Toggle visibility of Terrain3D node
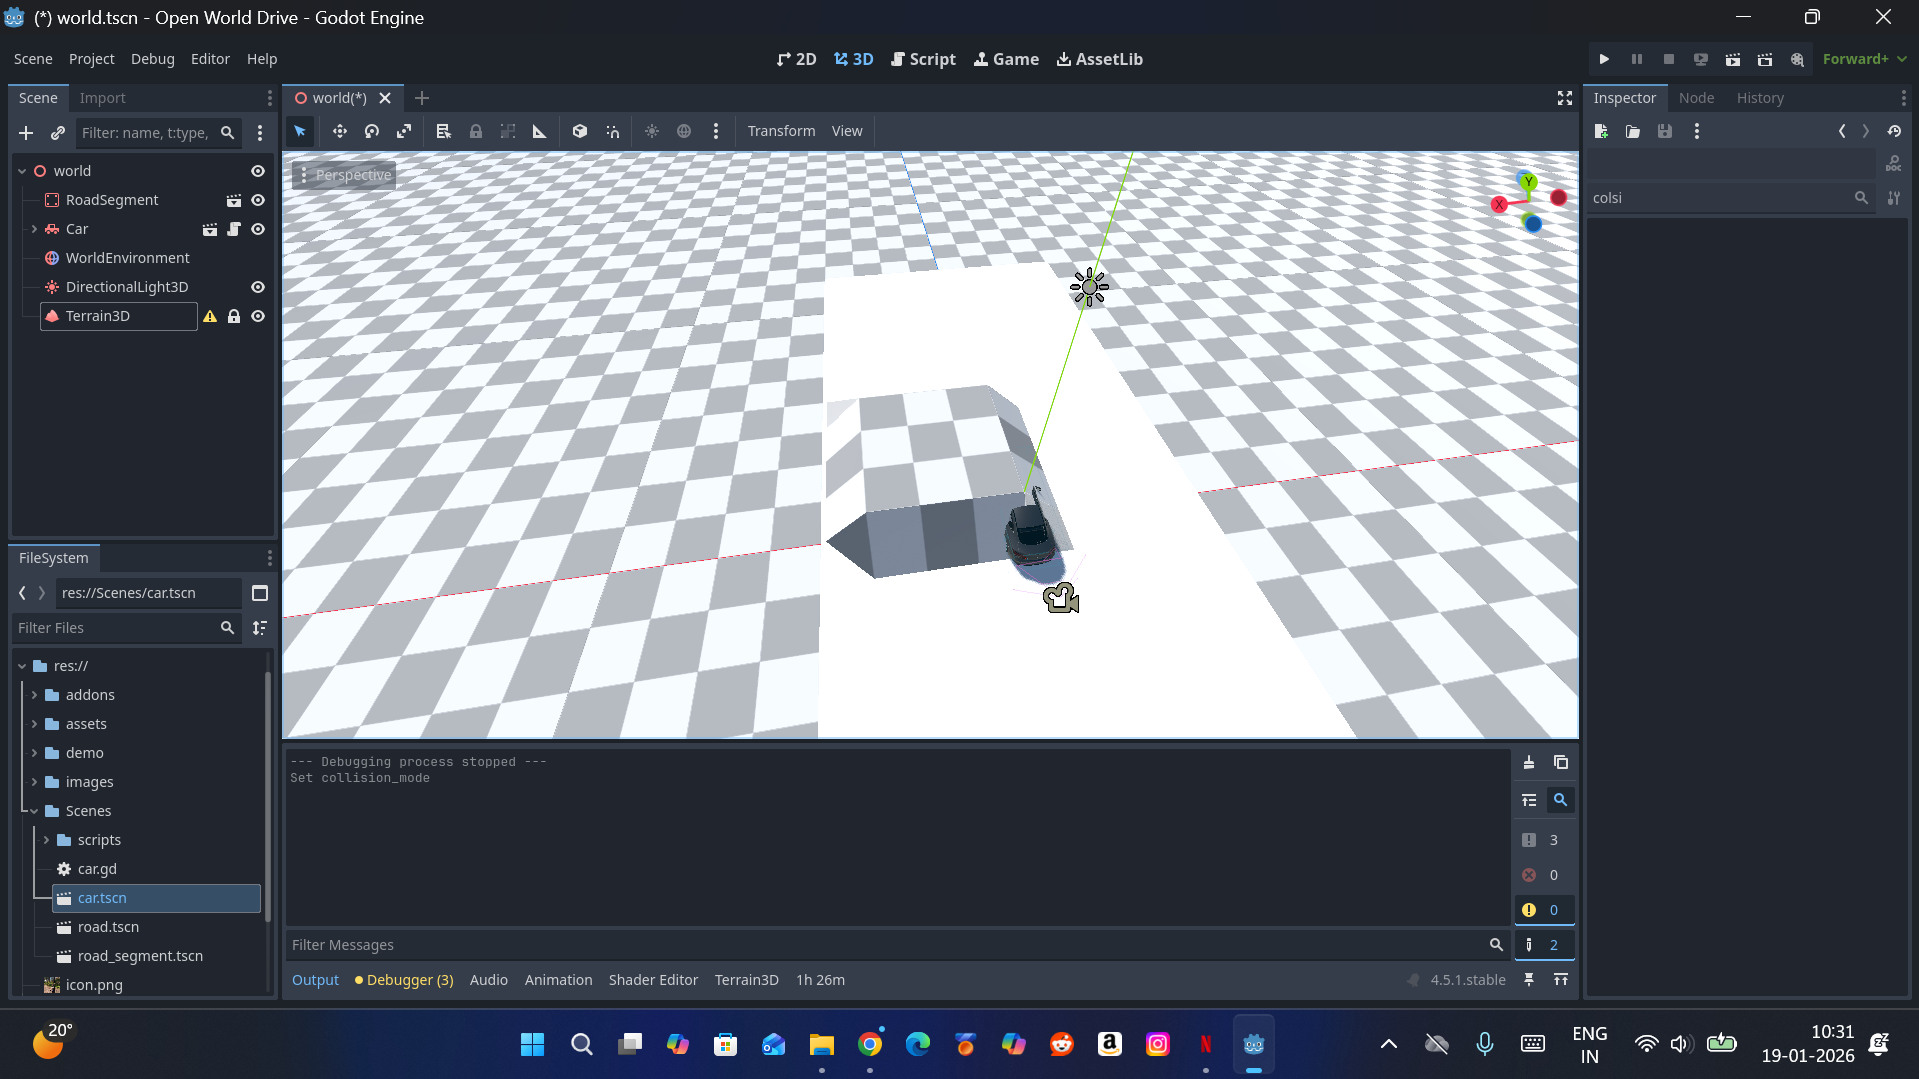This screenshot has height=1079, width=1919. tap(258, 316)
